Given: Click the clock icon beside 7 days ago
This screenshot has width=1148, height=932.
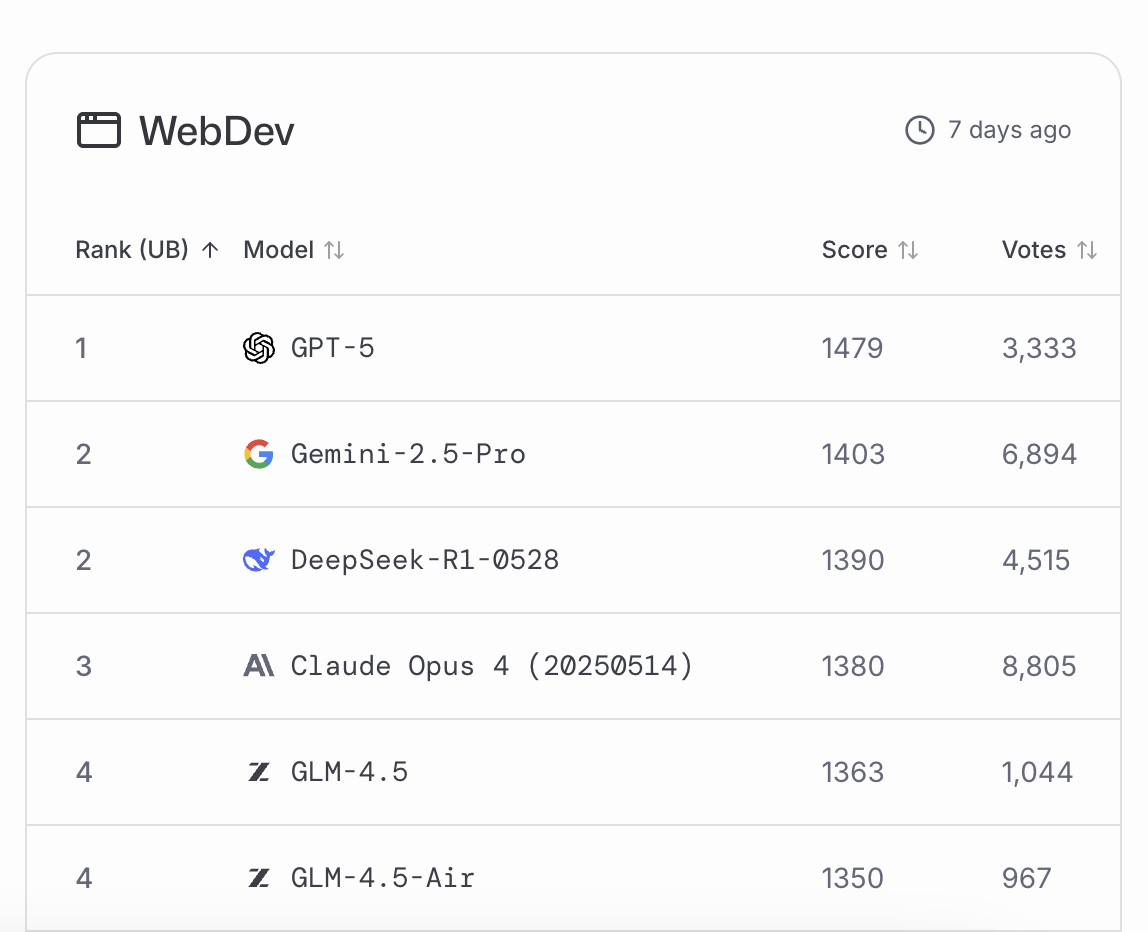Looking at the screenshot, I should [920, 130].
